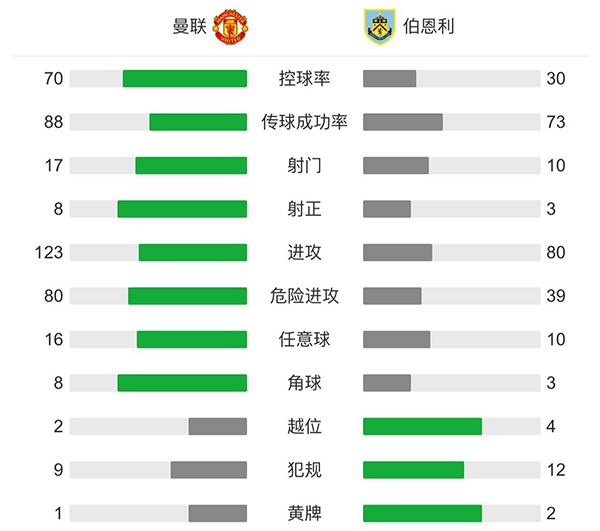600x531 pixels.
Task: Click the 进攻 attacks label
Action: [x=305, y=253]
